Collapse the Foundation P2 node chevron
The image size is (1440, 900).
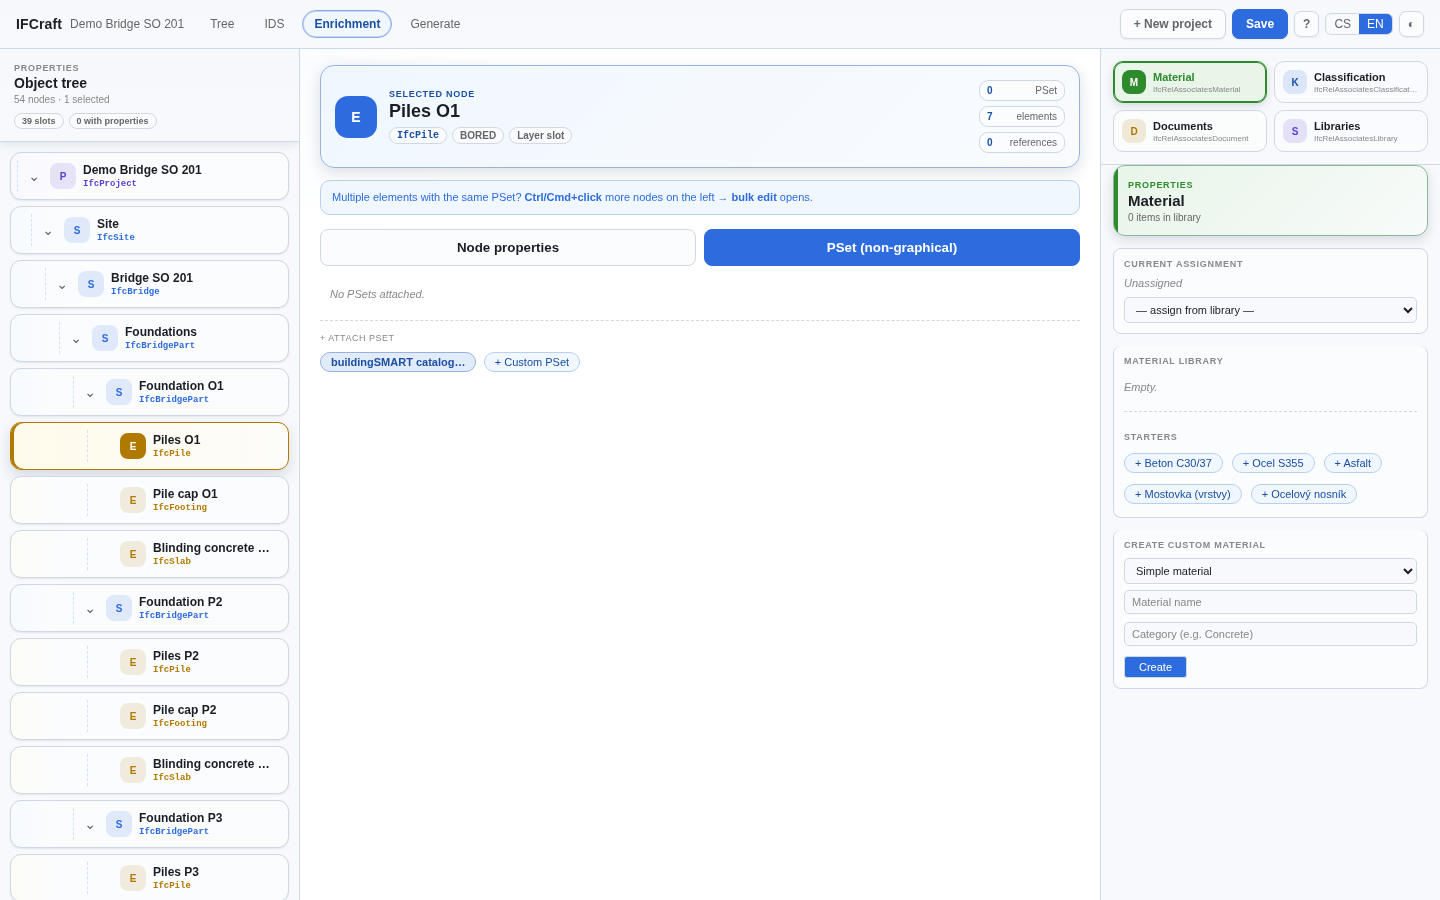pos(90,609)
